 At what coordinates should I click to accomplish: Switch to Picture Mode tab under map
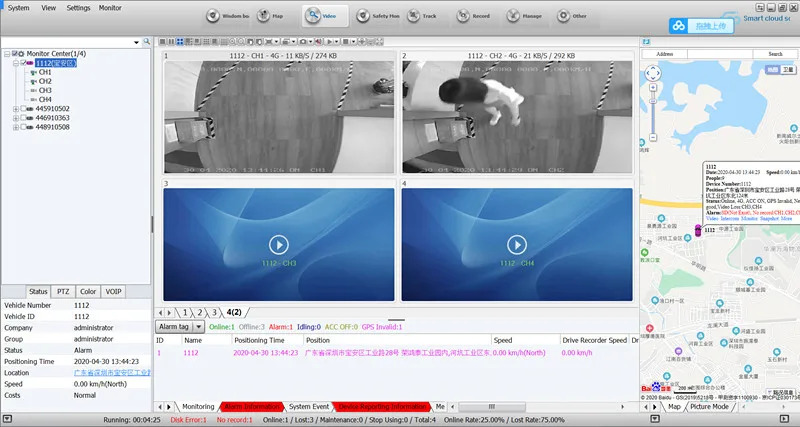(x=709, y=407)
